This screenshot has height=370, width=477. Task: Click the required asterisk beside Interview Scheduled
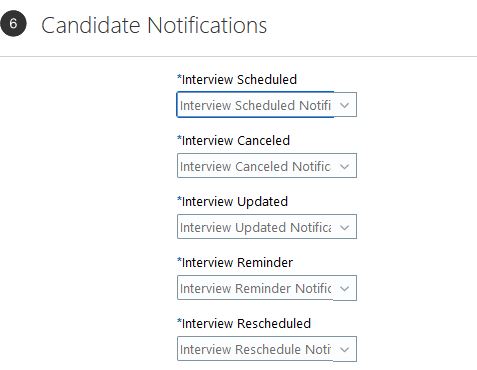(x=179, y=78)
